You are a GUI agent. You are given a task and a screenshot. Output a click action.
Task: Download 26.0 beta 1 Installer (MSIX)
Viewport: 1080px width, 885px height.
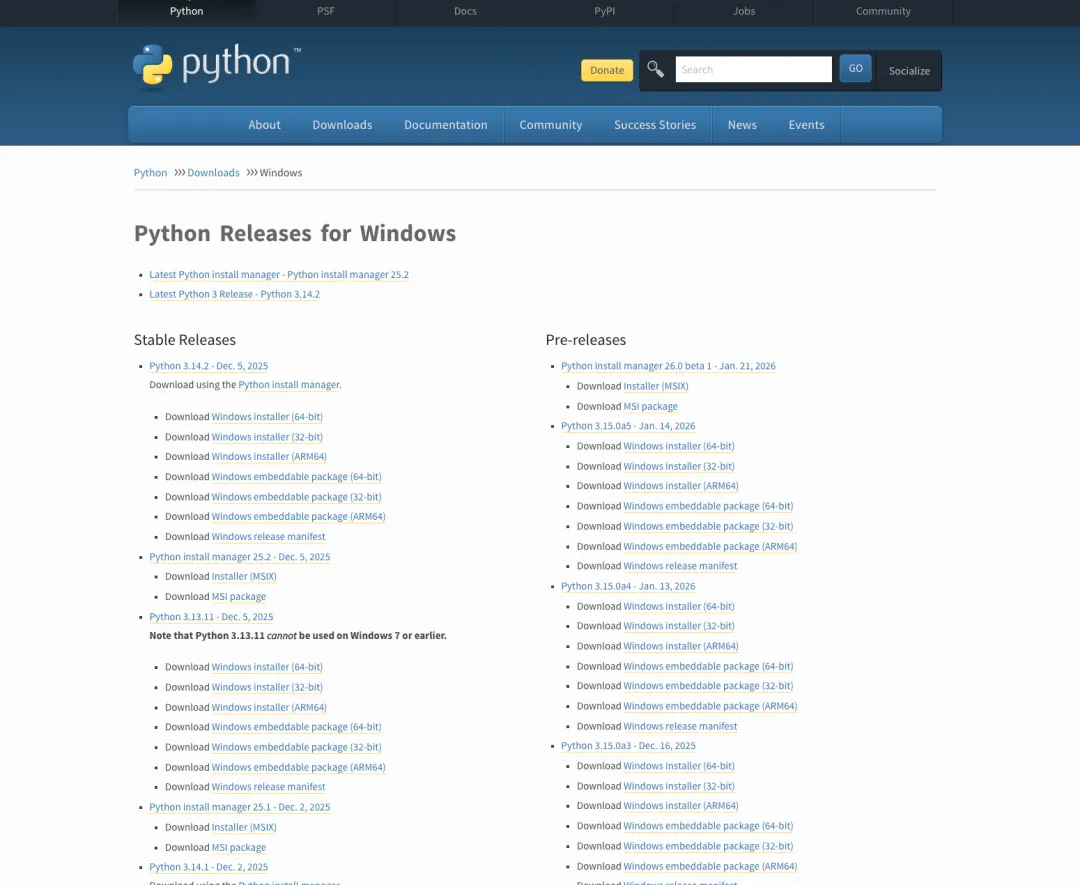(656, 386)
